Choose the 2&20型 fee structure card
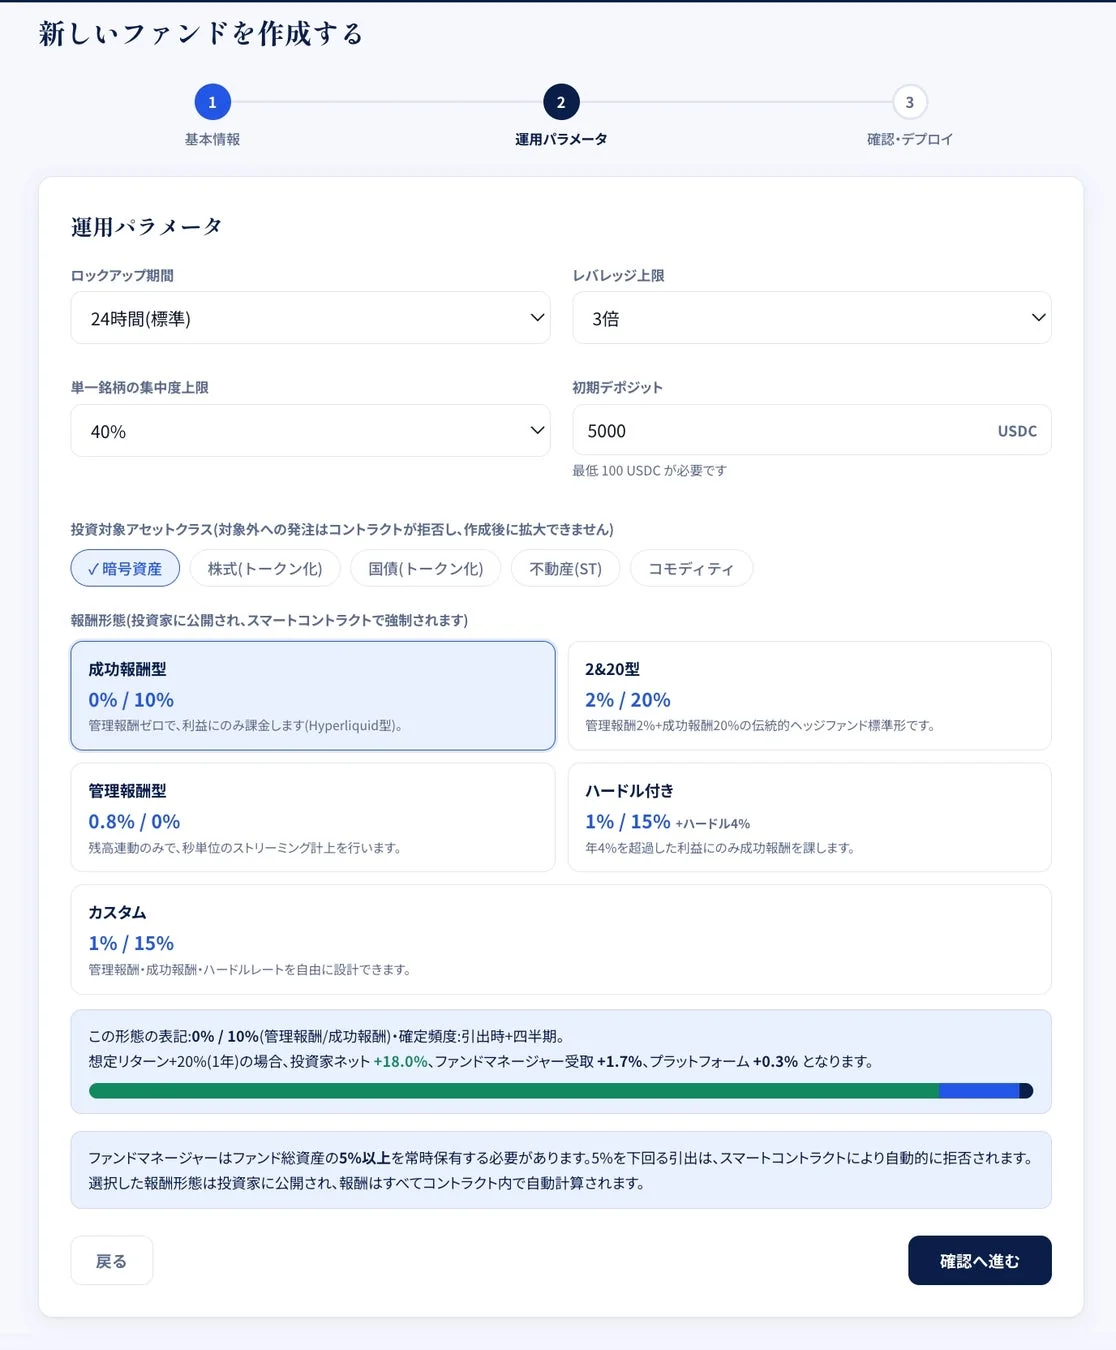1116x1350 pixels. (x=810, y=696)
